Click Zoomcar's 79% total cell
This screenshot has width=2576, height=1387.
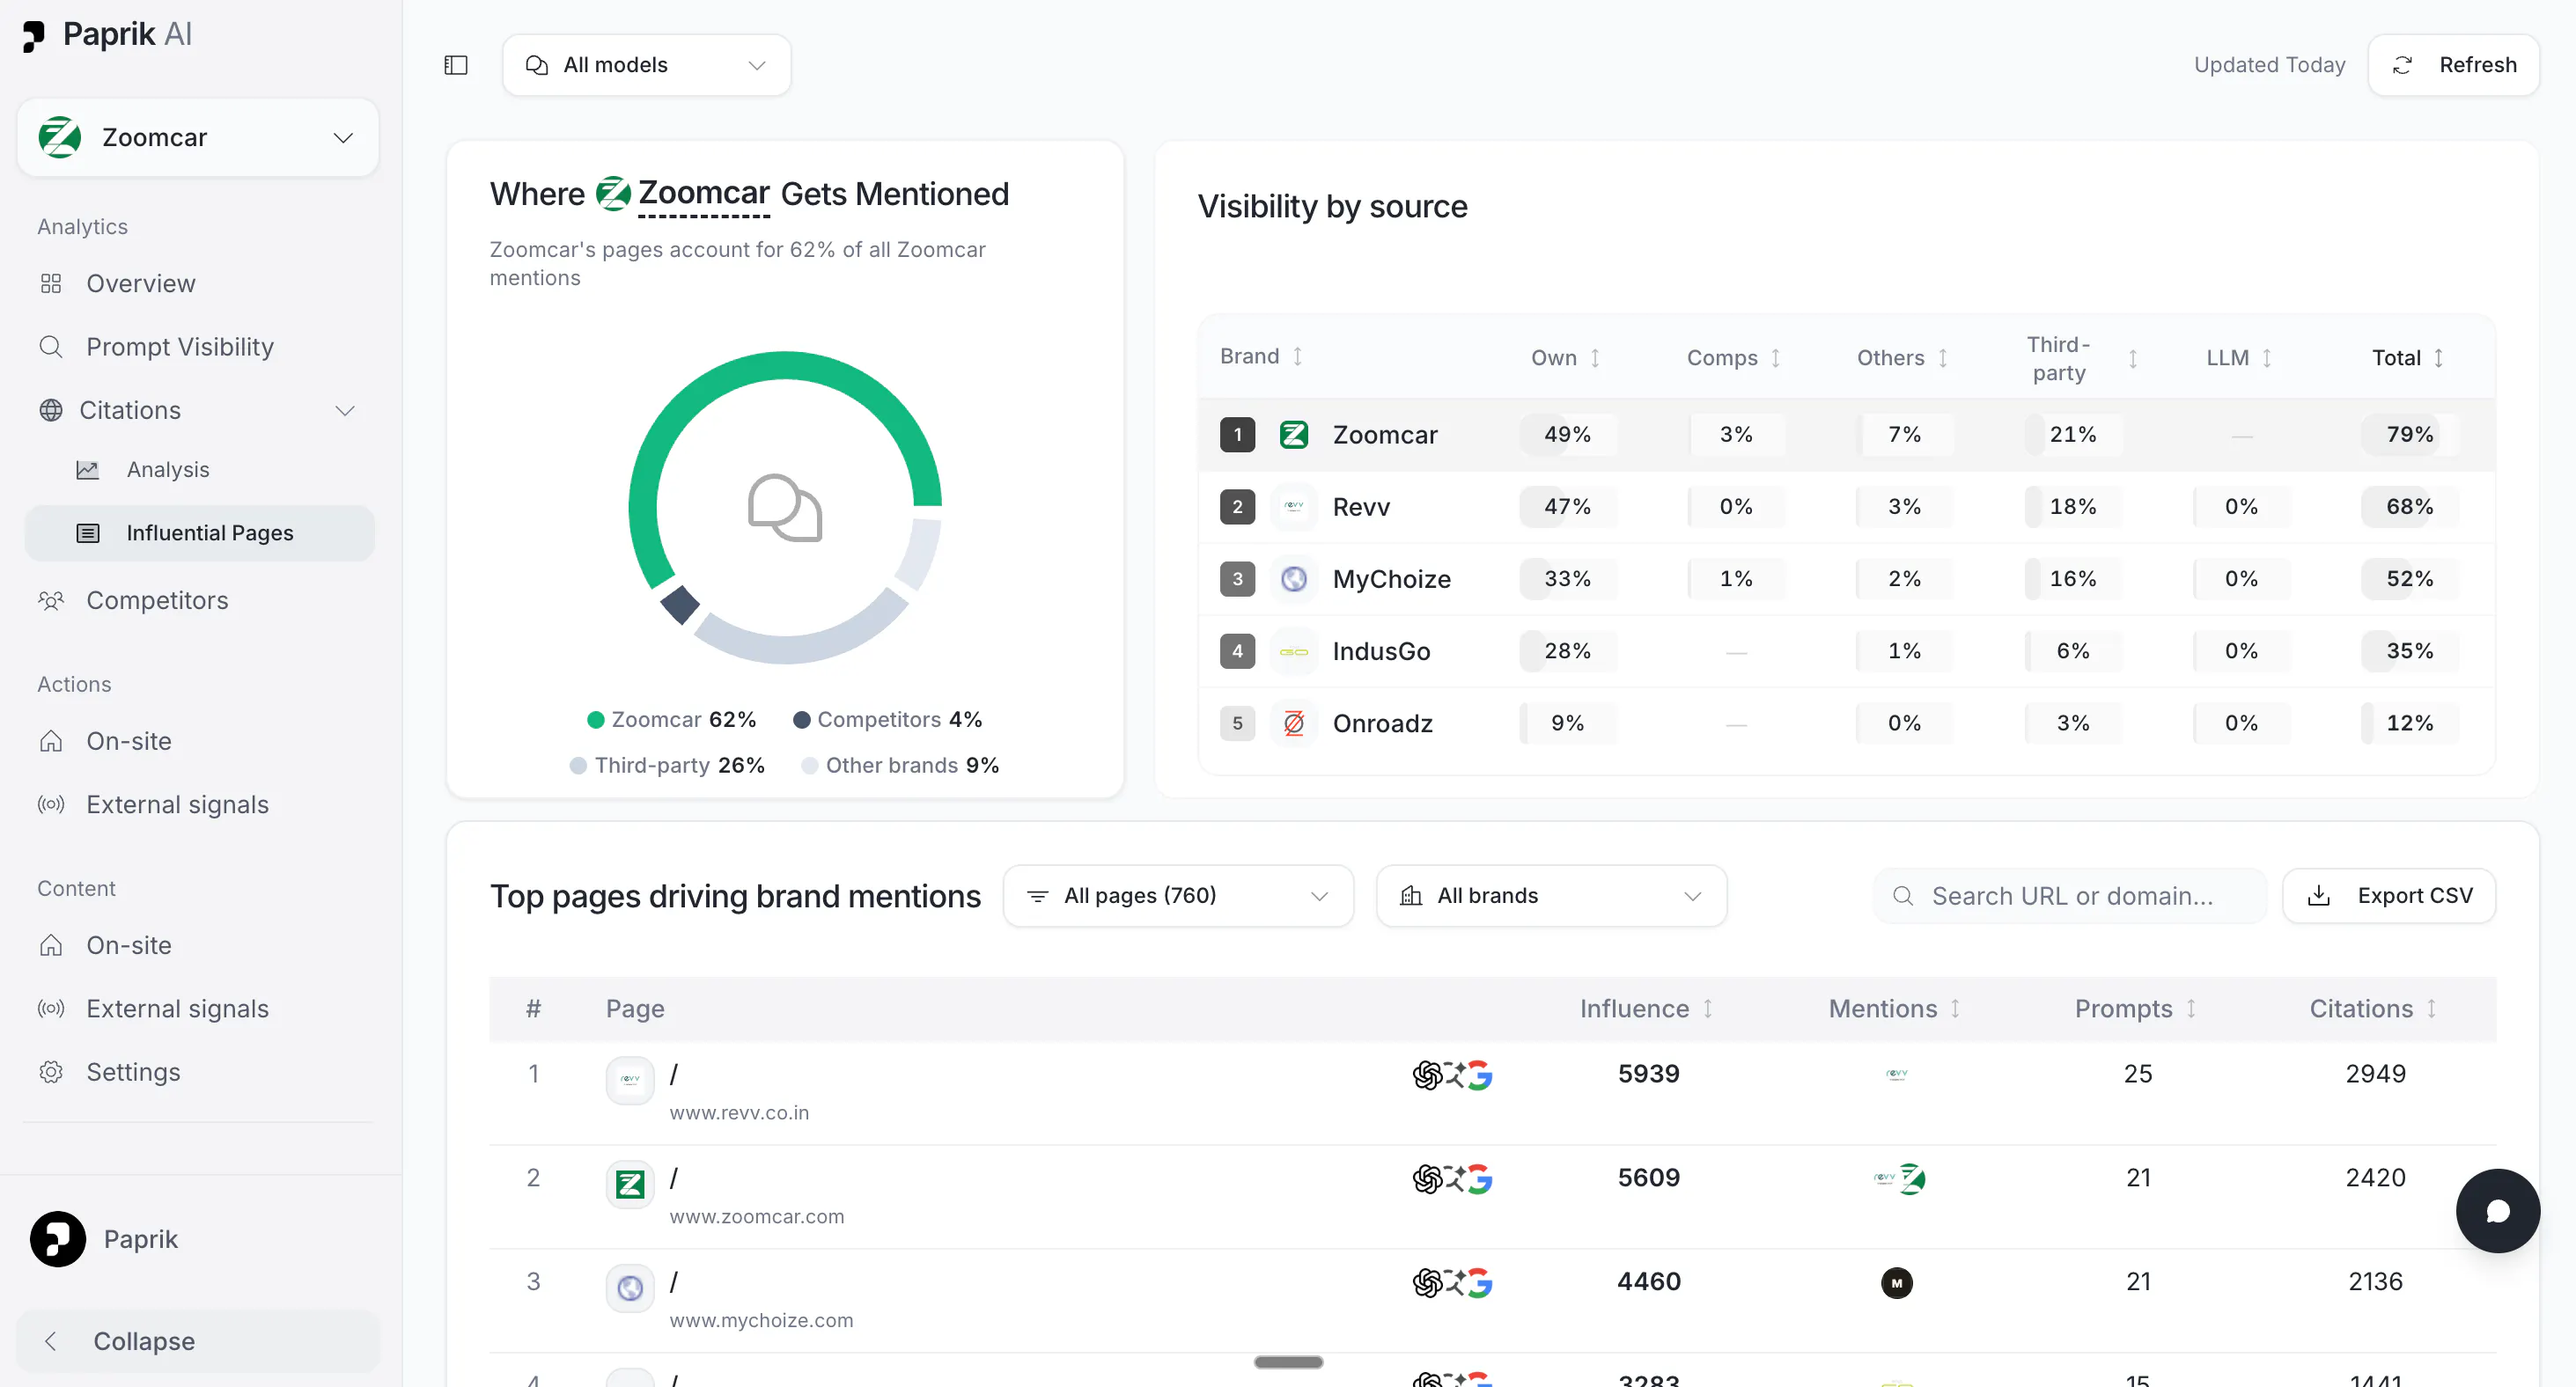2409,435
